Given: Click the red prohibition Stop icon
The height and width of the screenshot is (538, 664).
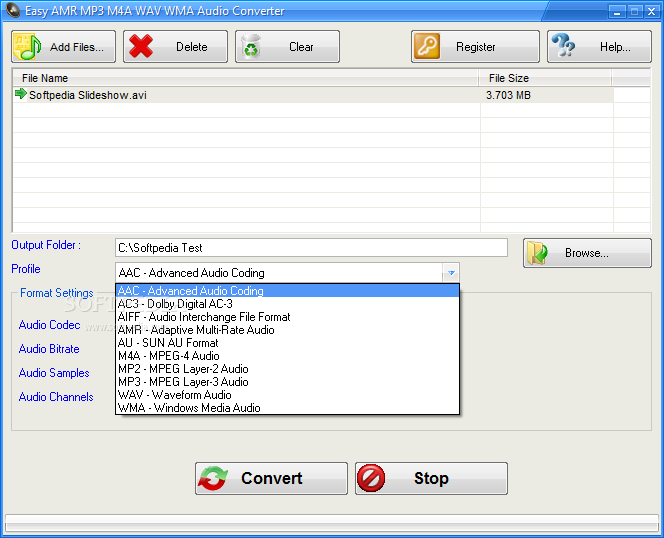Looking at the screenshot, I should [x=371, y=478].
